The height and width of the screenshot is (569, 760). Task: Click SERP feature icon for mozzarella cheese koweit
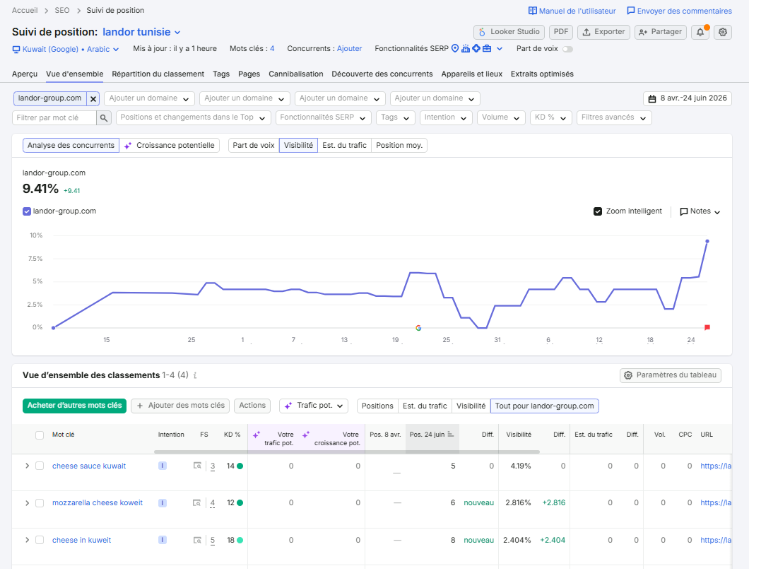(x=197, y=503)
